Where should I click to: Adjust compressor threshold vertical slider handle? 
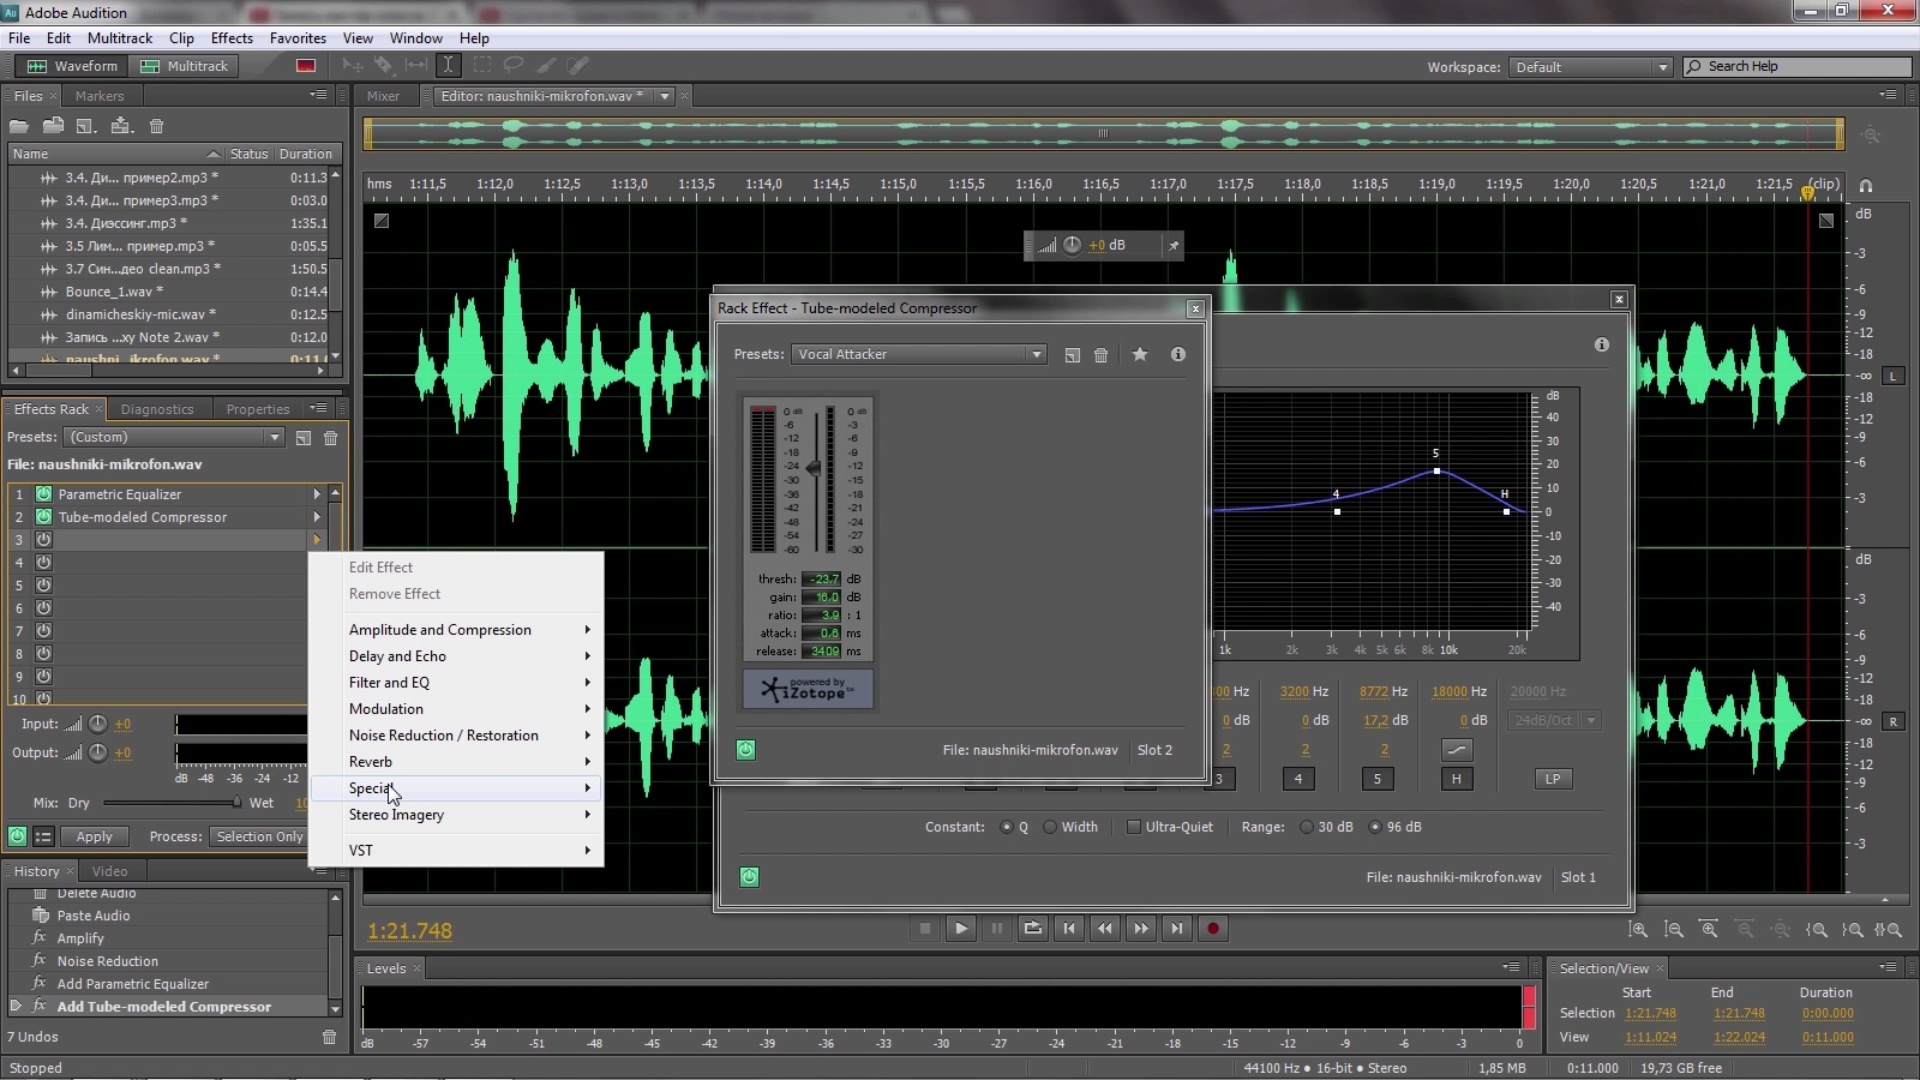[x=814, y=468]
